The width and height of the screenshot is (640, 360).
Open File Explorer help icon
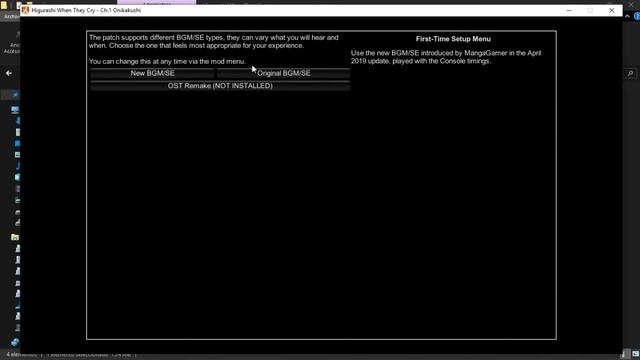[x=637, y=16]
